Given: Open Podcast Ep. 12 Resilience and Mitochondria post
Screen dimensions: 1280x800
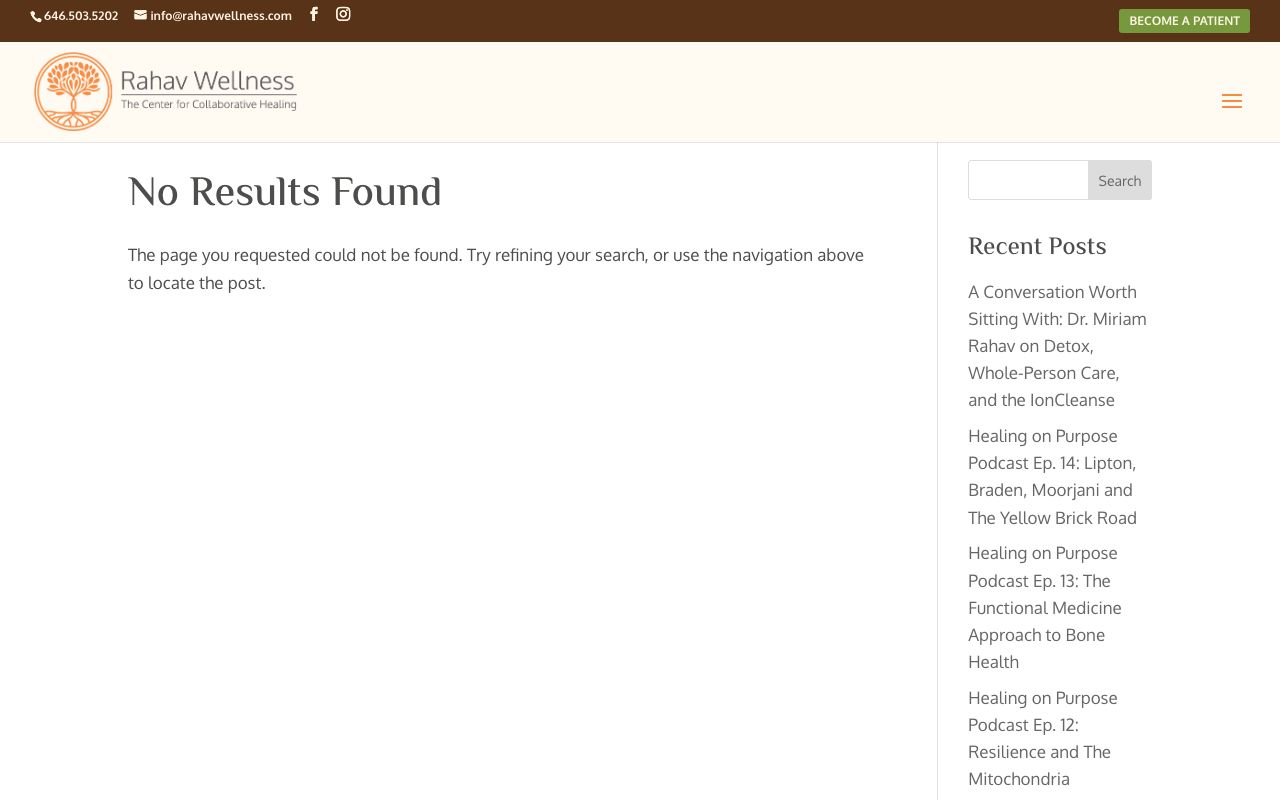Looking at the screenshot, I should point(1043,738).
